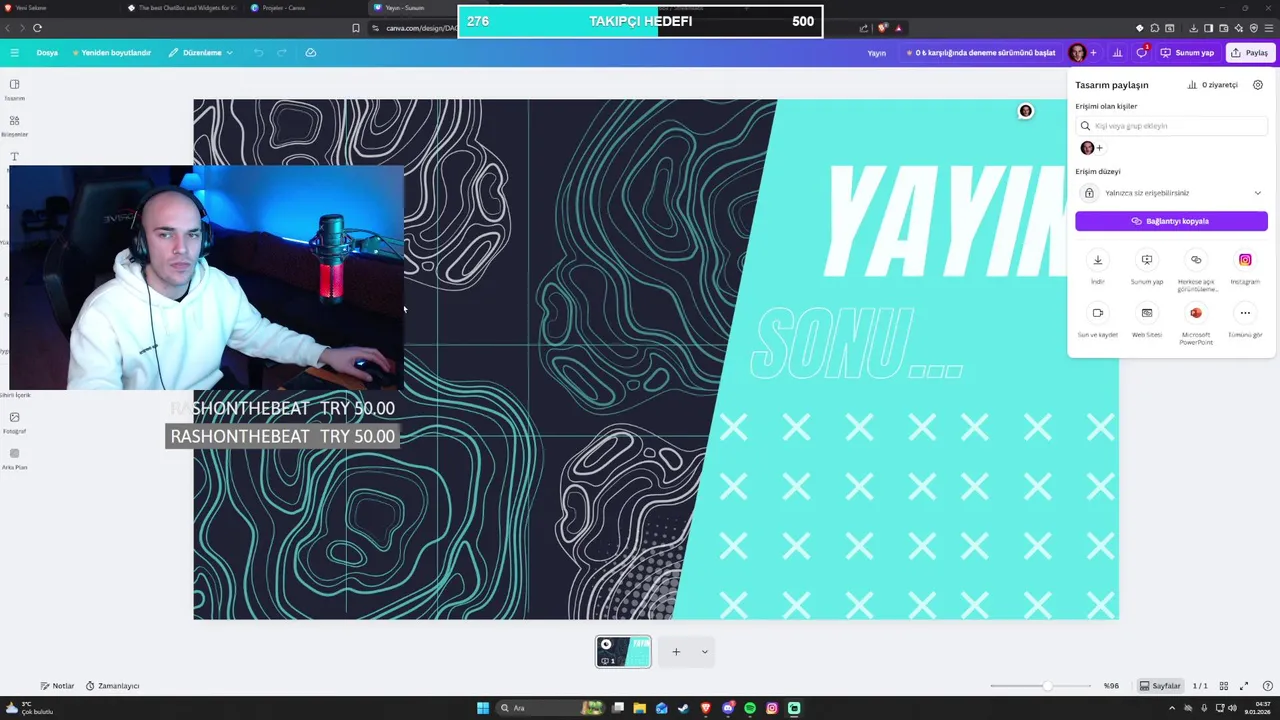Open the visitors count 0 ziyaretçi

click(1213, 85)
